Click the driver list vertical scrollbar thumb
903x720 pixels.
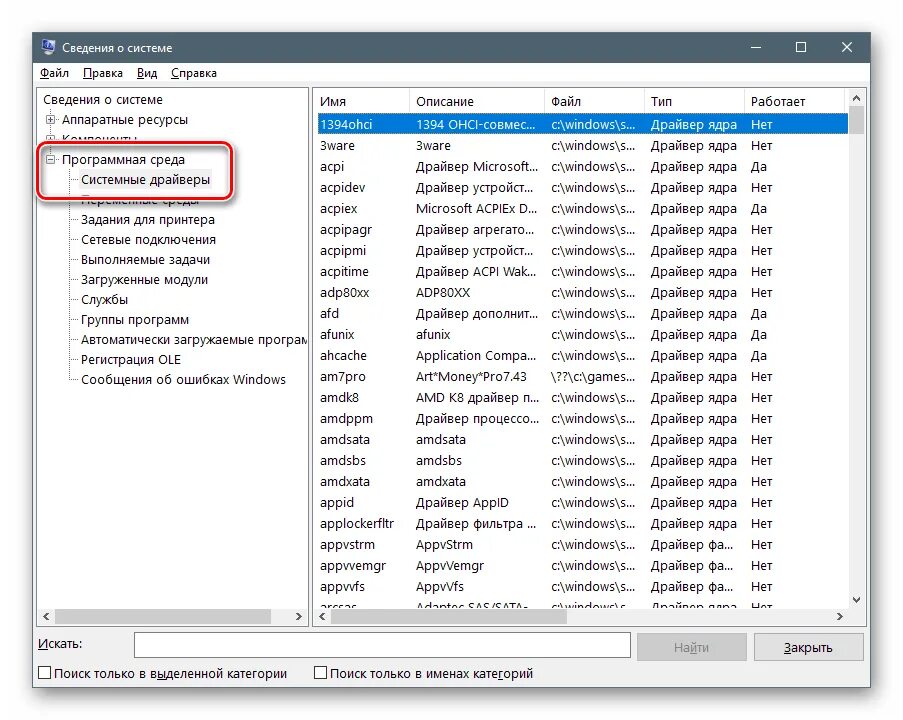coord(856,121)
